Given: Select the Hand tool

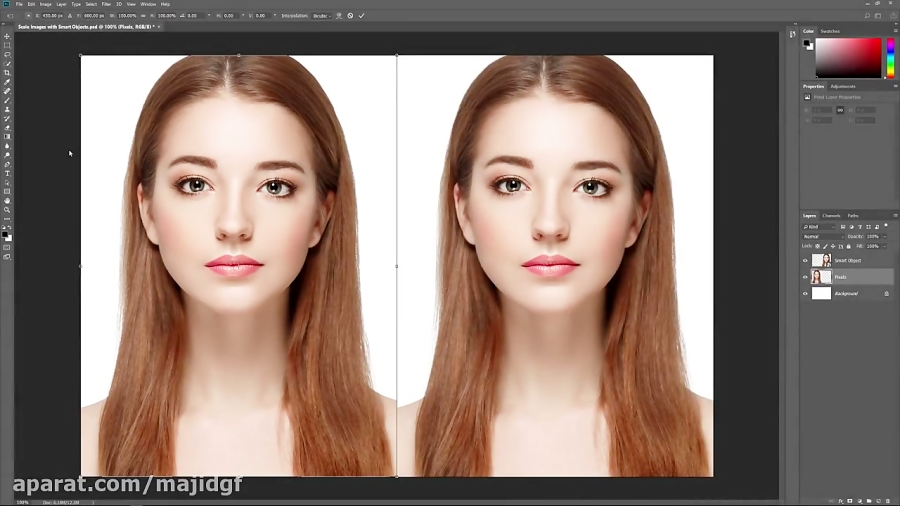Looking at the screenshot, I should point(7,201).
